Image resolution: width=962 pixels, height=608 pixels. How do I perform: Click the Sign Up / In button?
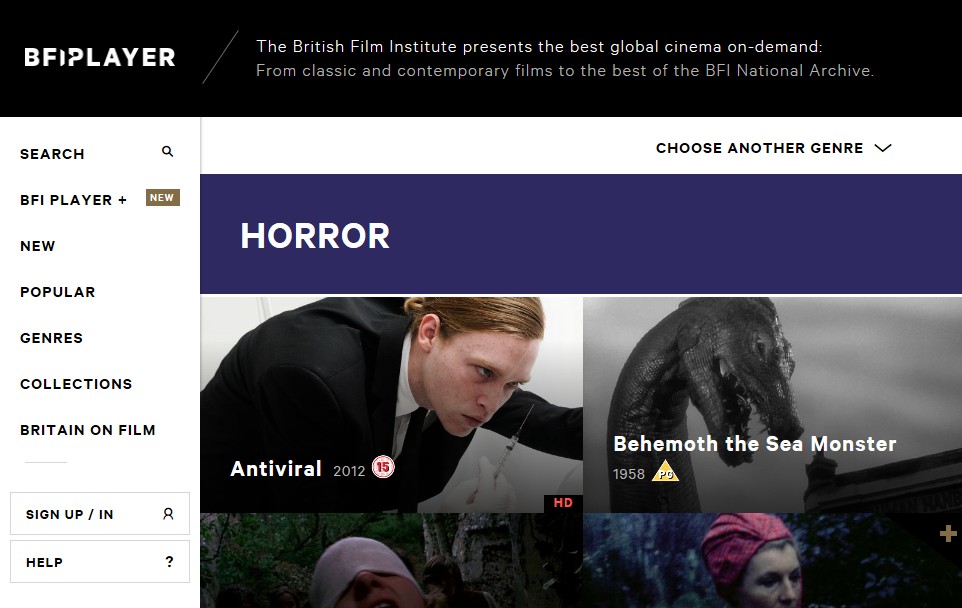click(100, 514)
